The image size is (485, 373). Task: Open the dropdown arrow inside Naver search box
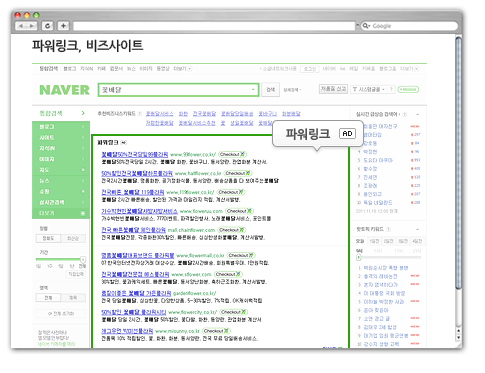253,90
